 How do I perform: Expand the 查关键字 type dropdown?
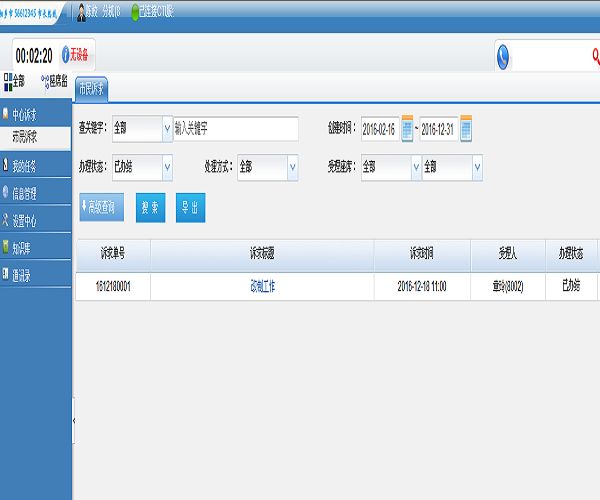click(x=166, y=129)
